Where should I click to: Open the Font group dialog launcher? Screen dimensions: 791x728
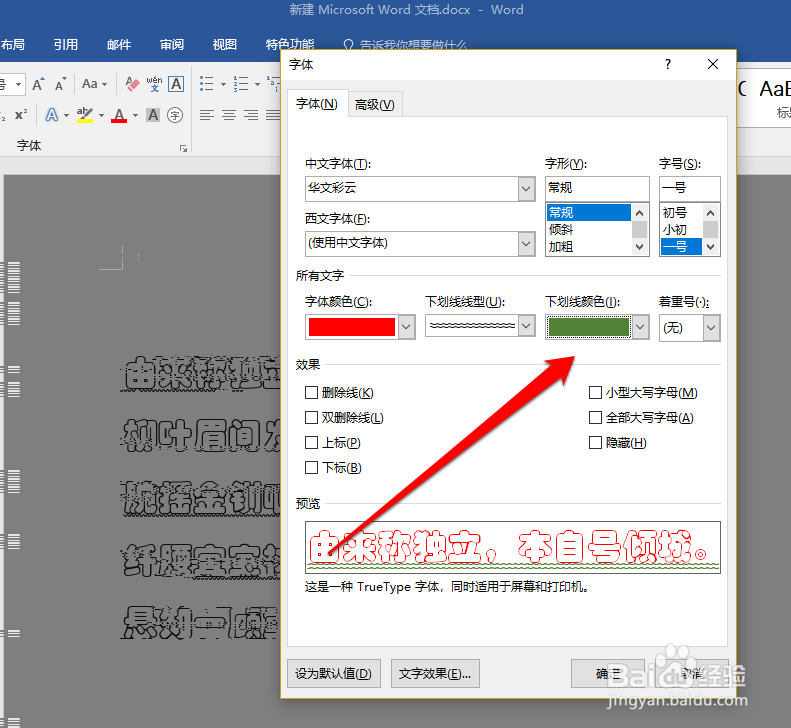tap(184, 148)
